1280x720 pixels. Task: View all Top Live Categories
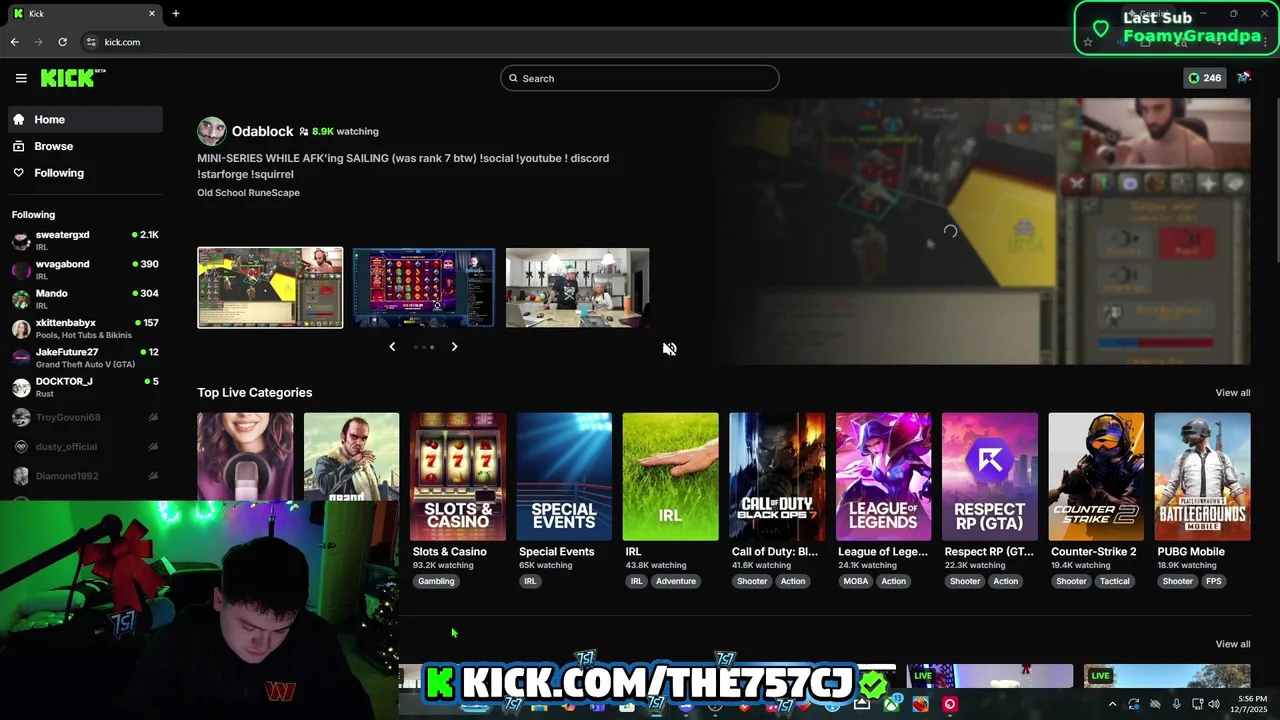(x=1232, y=393)
